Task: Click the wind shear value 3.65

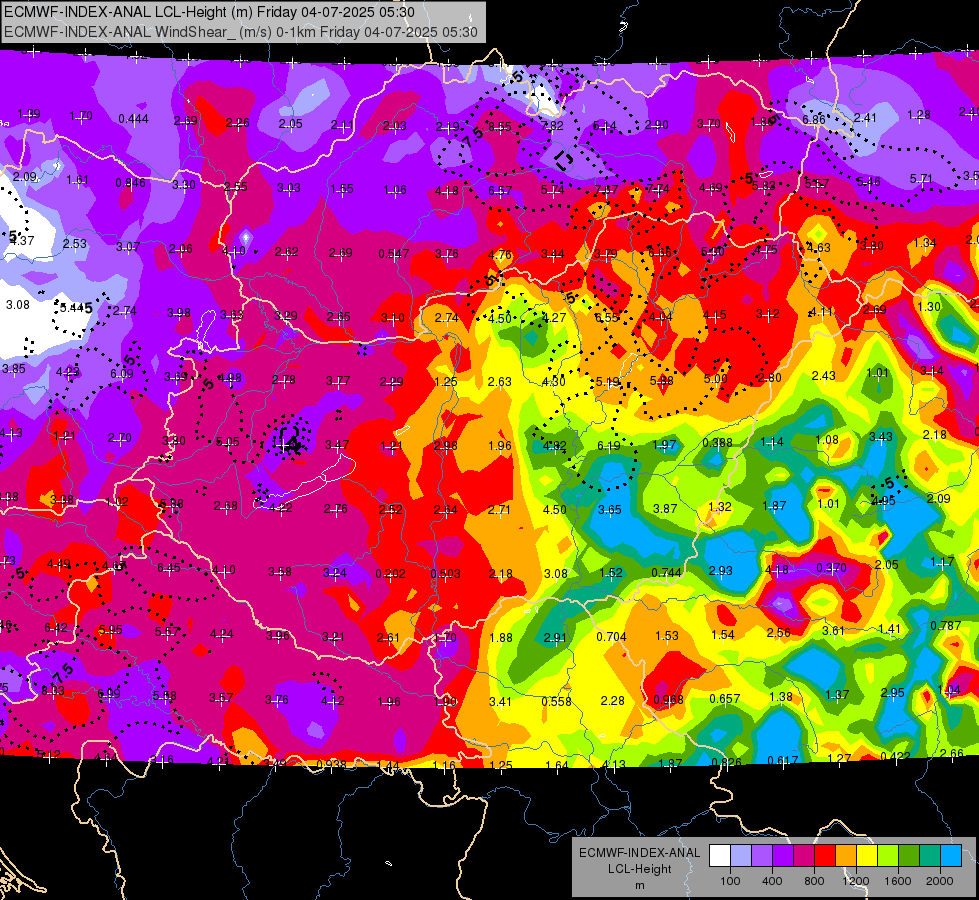Action: pos(610,510)
